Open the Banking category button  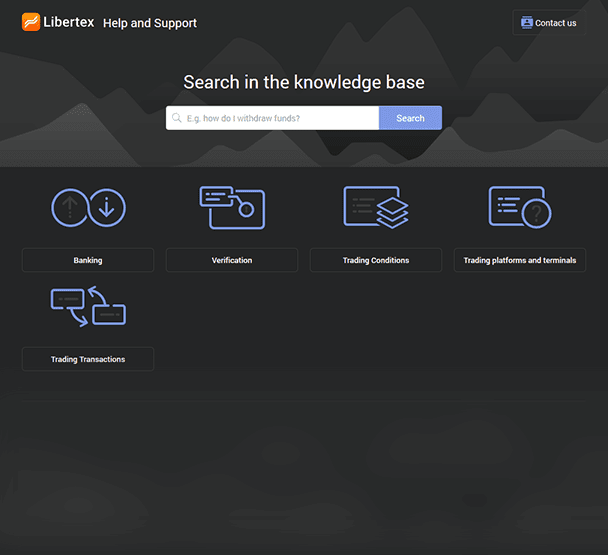click(x=88, y=260)
